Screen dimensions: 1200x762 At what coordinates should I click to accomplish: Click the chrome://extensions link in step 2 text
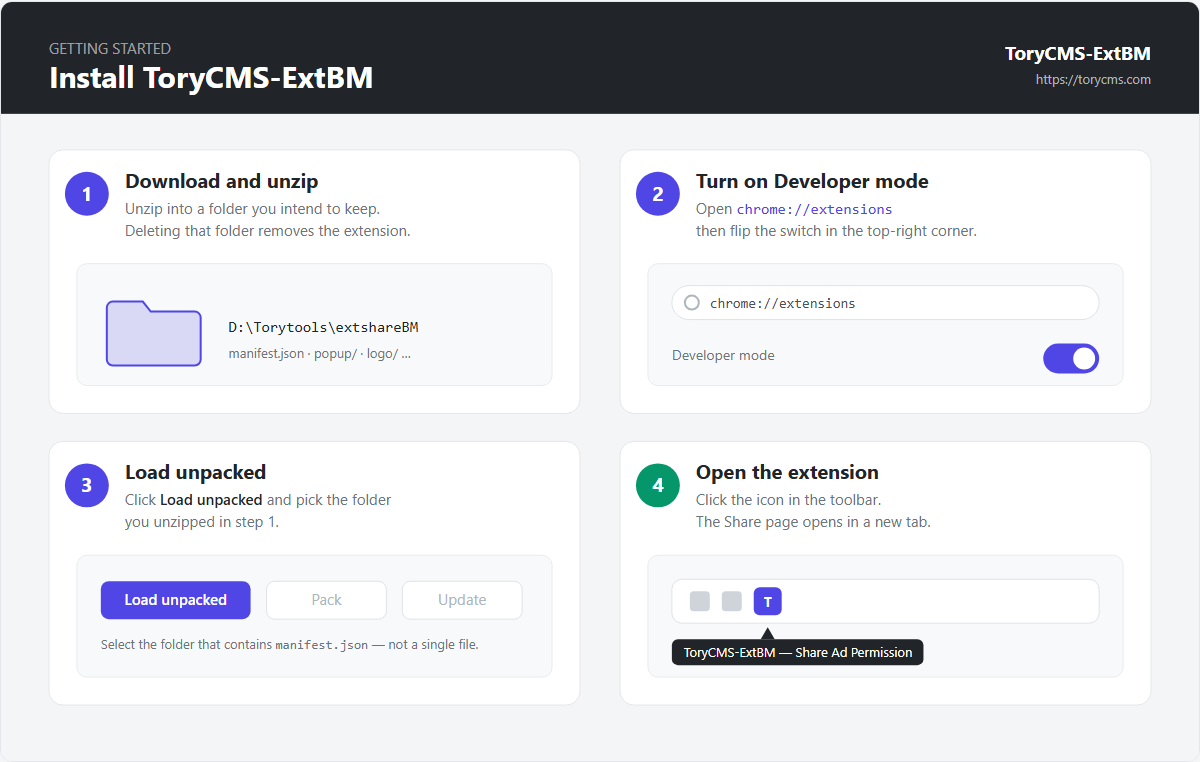[814, 209]
